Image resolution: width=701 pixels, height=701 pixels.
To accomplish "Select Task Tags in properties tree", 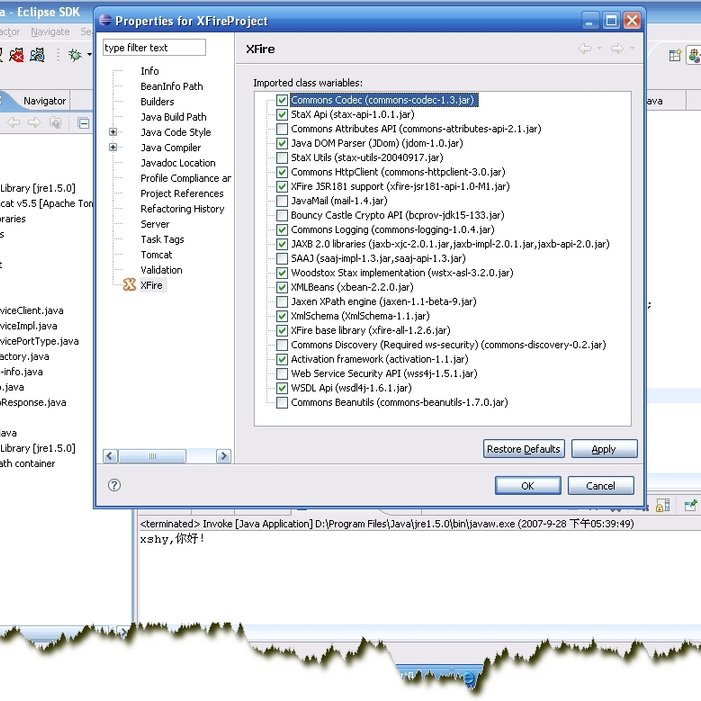I will (x=162, y=240).
